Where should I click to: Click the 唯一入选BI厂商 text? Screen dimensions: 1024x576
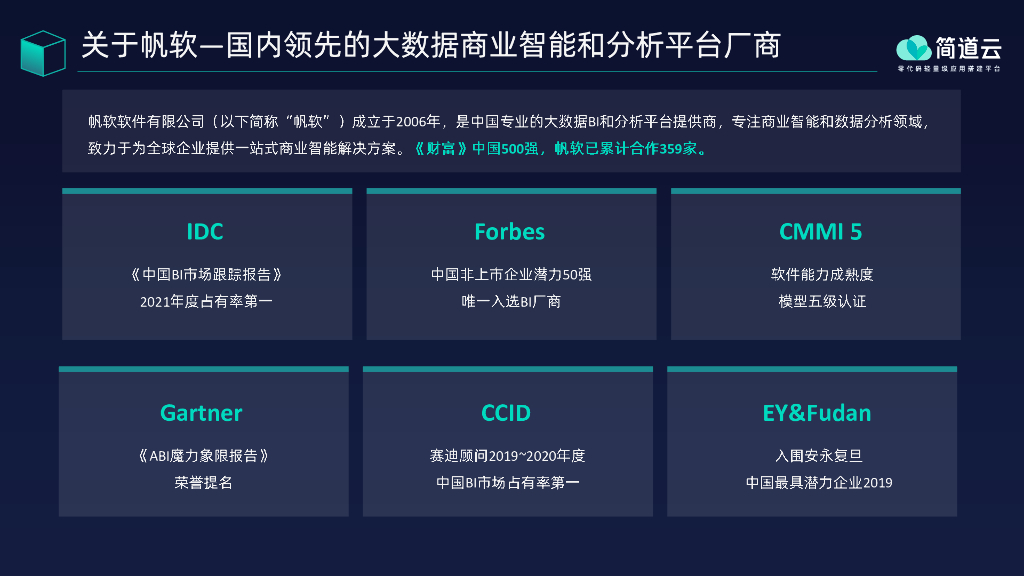click(x=511, y=301)
